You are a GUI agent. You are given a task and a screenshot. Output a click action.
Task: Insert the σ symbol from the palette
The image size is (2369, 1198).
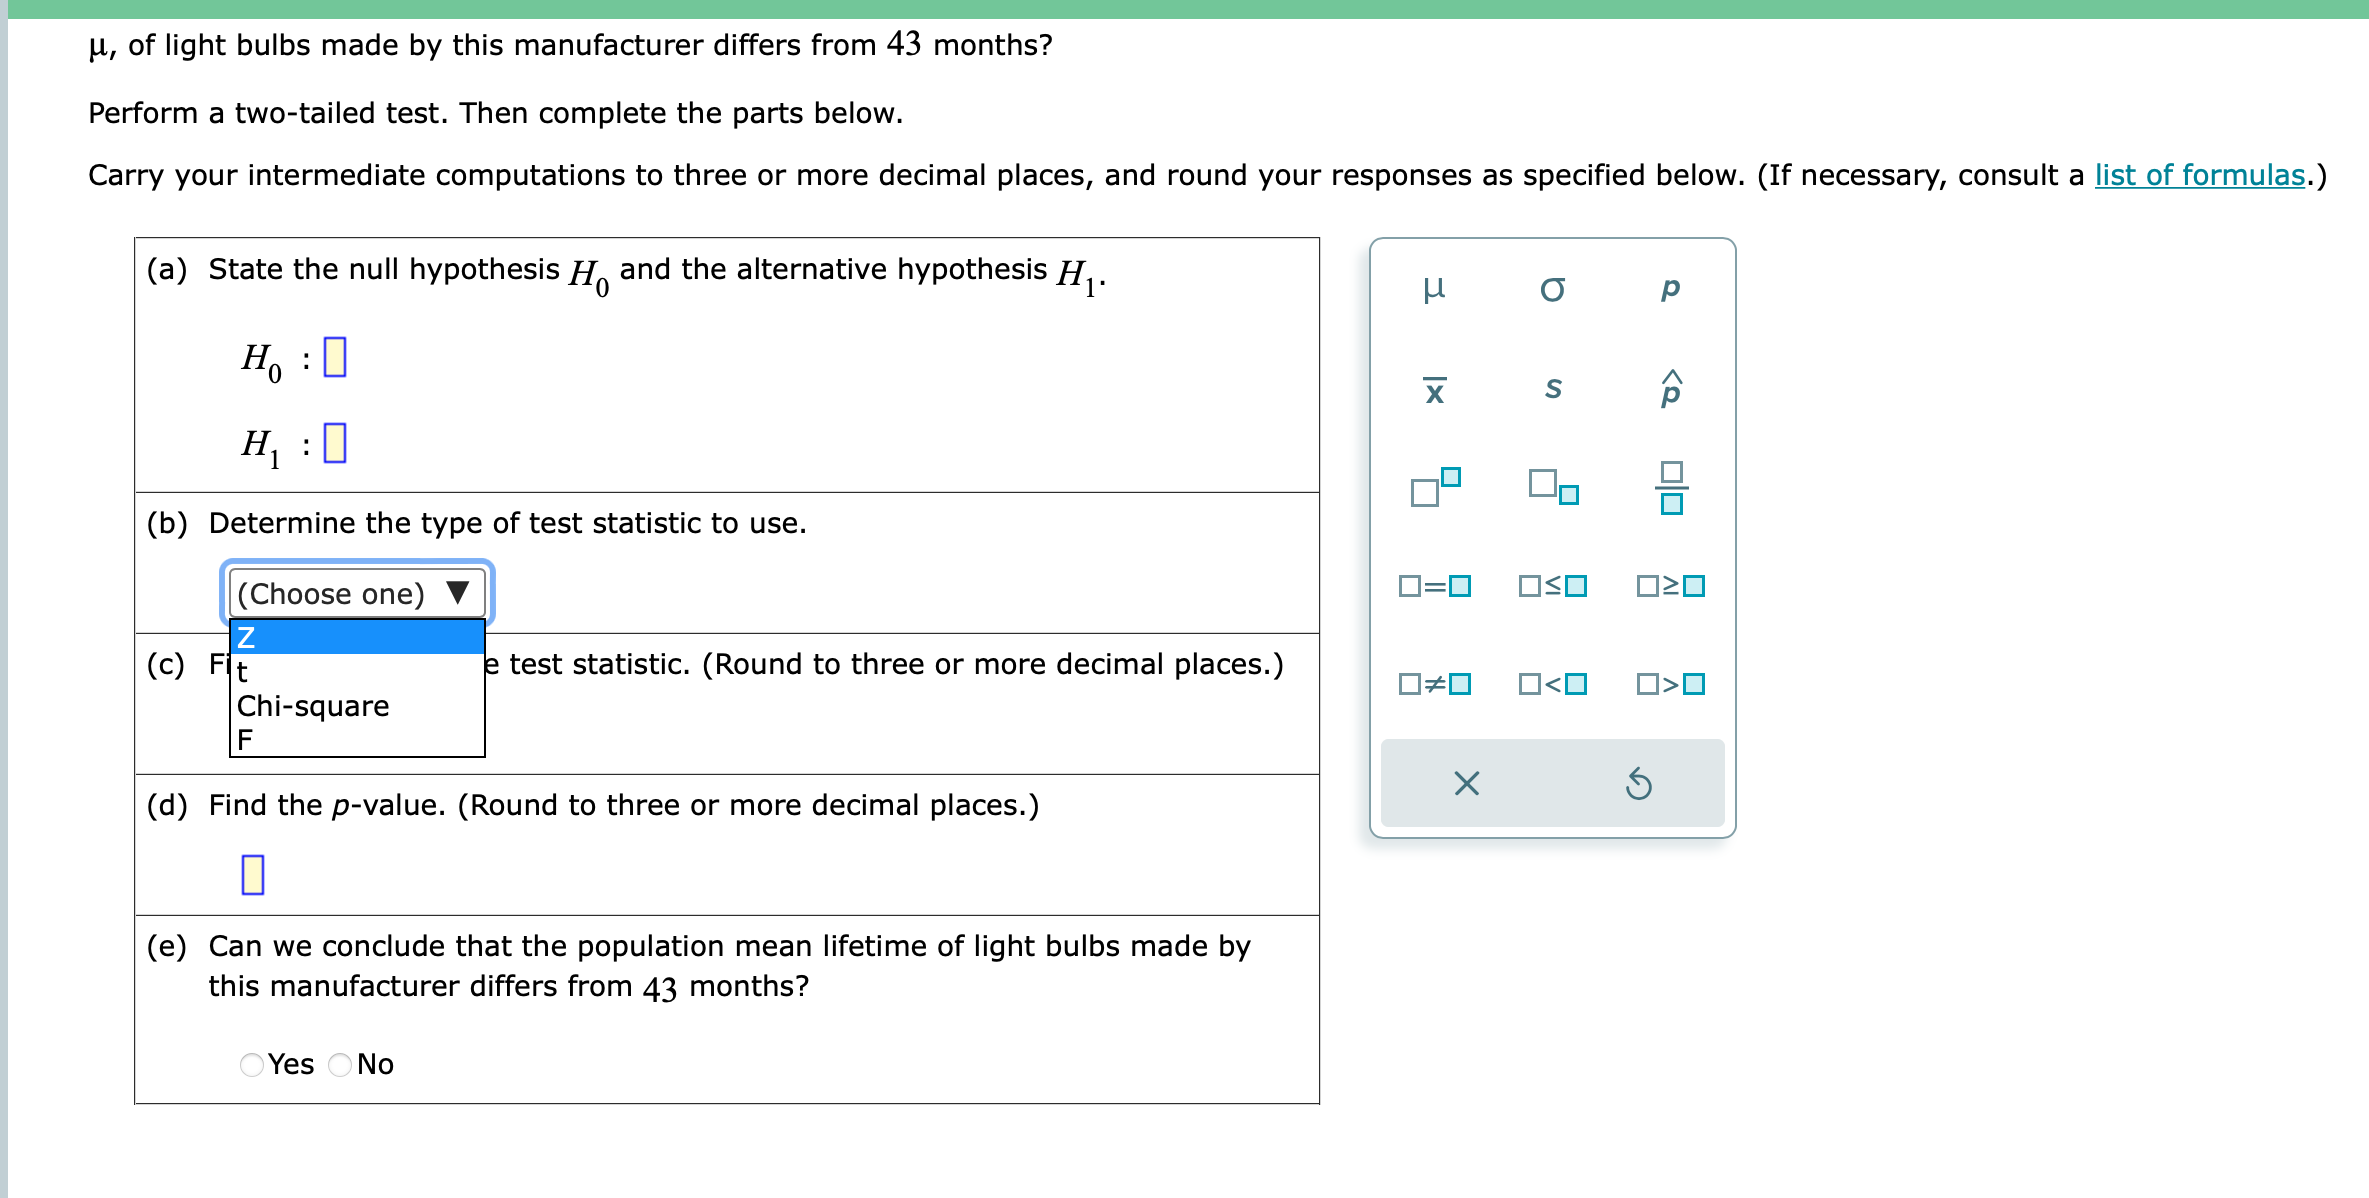(x=1552, y=290)
